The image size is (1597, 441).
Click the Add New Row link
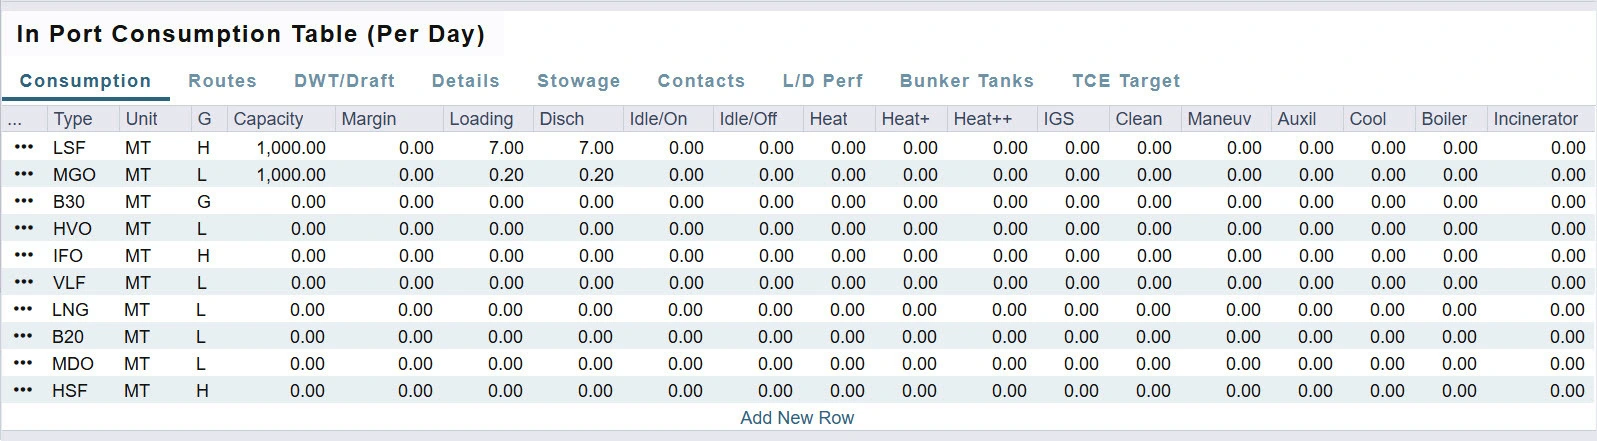pos(797,418)
